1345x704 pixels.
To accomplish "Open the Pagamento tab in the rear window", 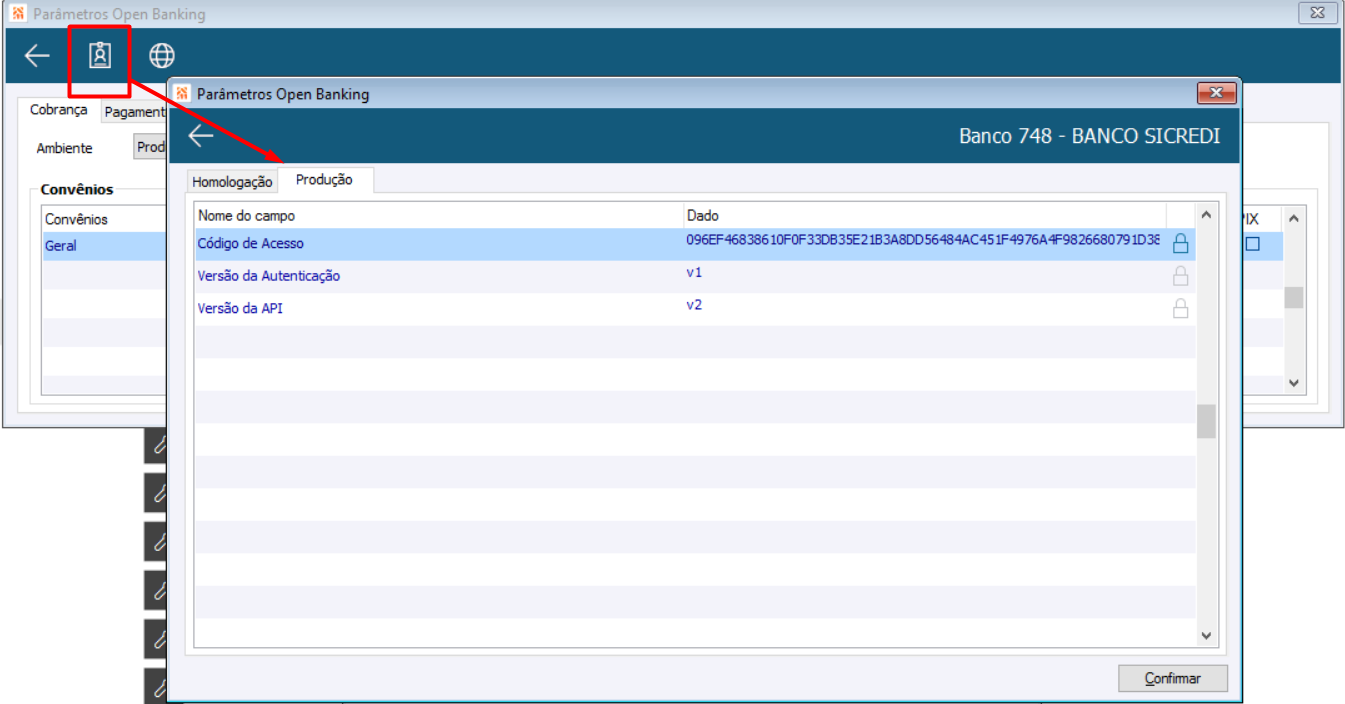I will pyautogui.click(x=134, y=113).
